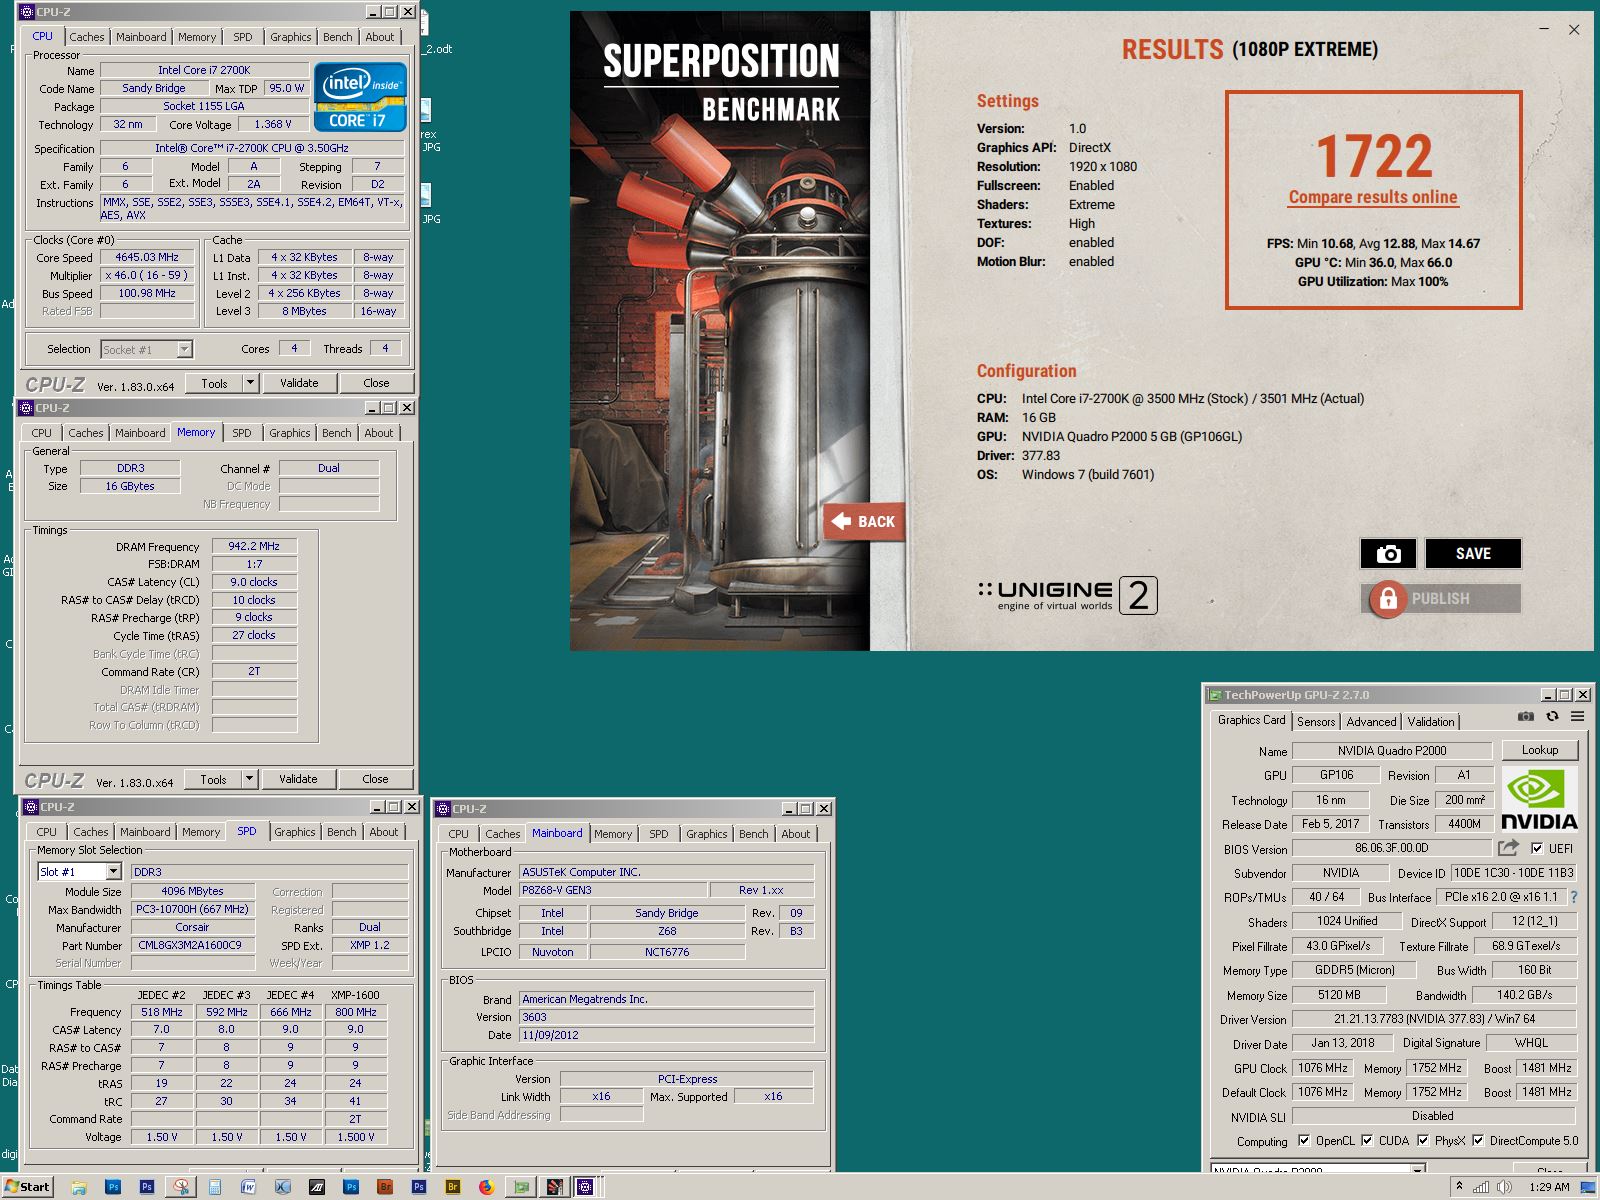The image size is (1600, 1200).
Task: Click the PUBLISH button
Action: 1441,599
